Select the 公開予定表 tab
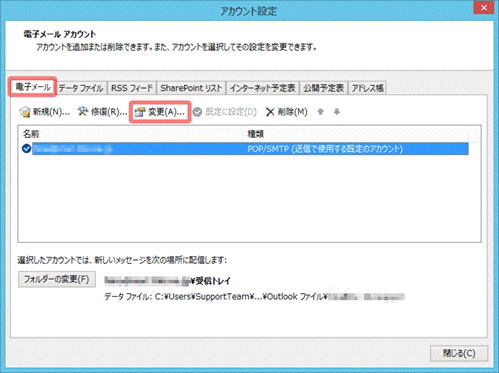 [323, 88]
